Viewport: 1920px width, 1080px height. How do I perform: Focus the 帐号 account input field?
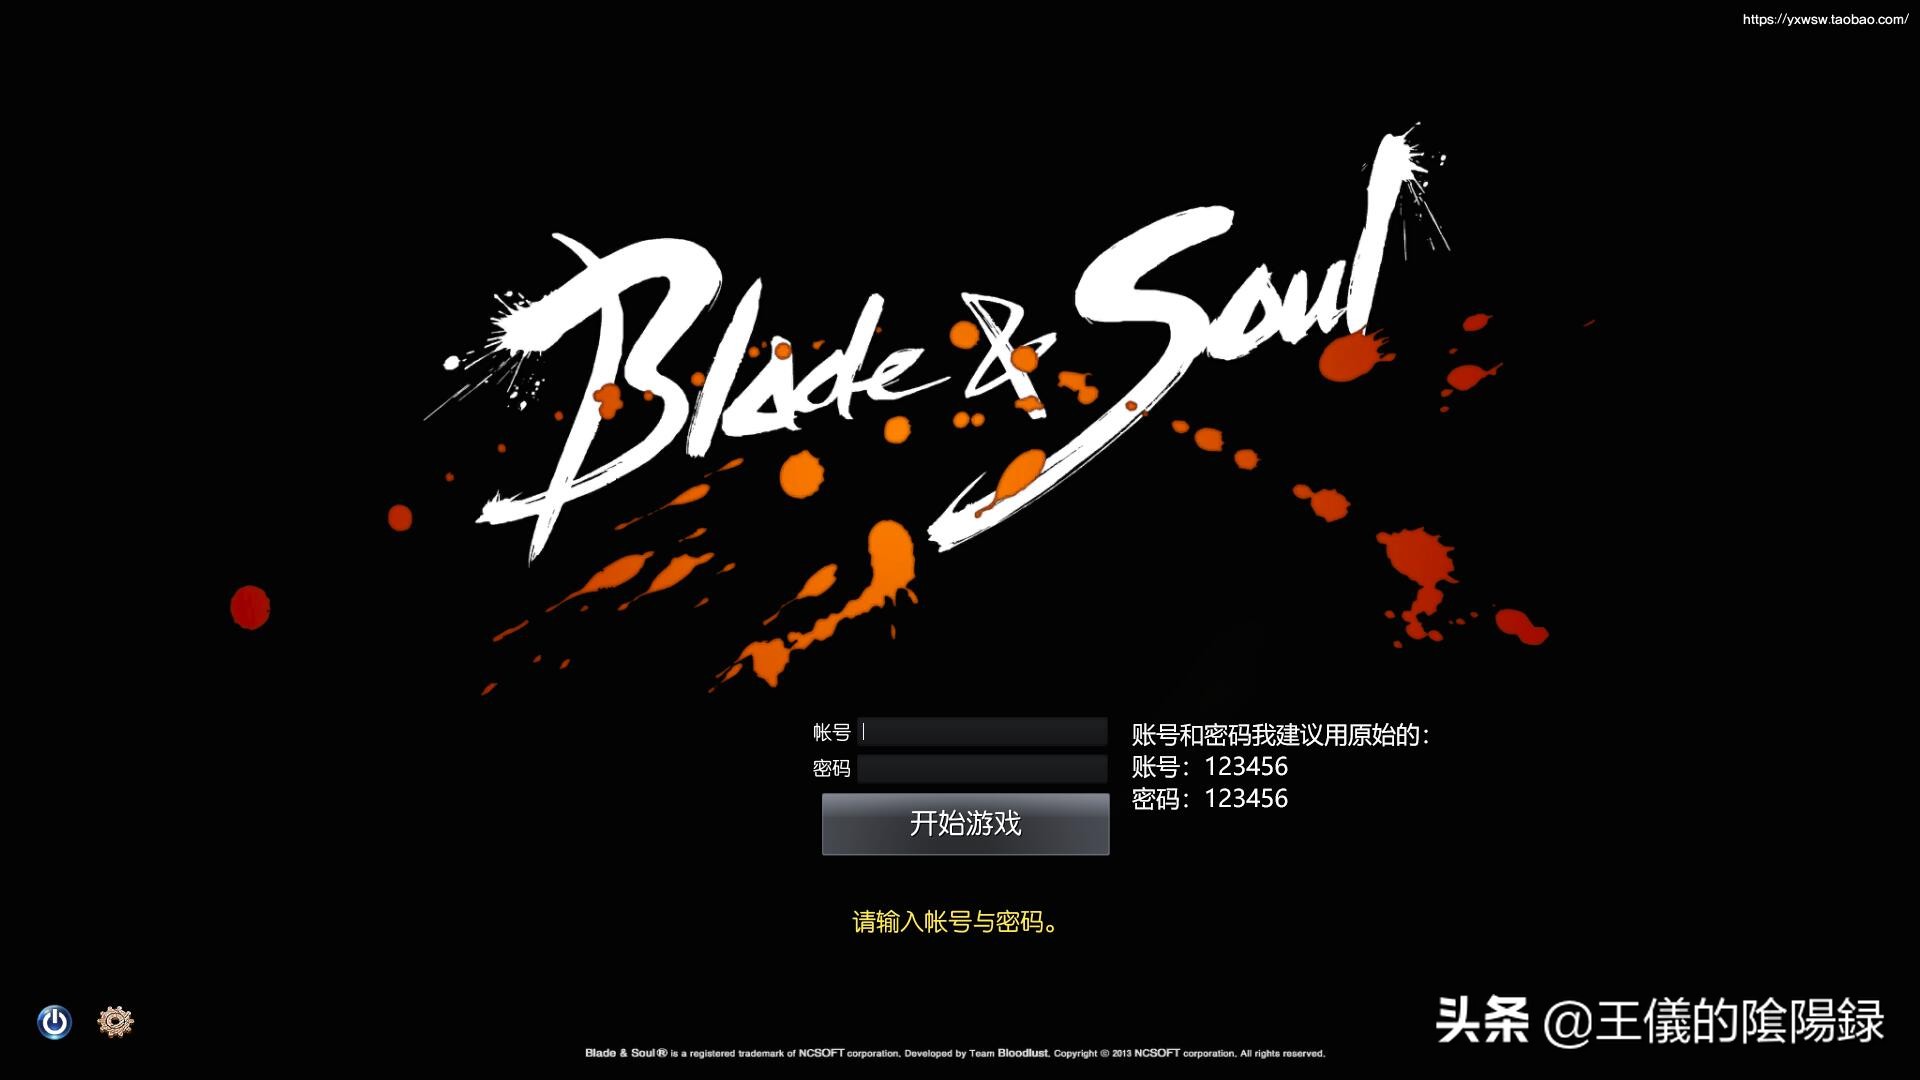click(983, 732)
